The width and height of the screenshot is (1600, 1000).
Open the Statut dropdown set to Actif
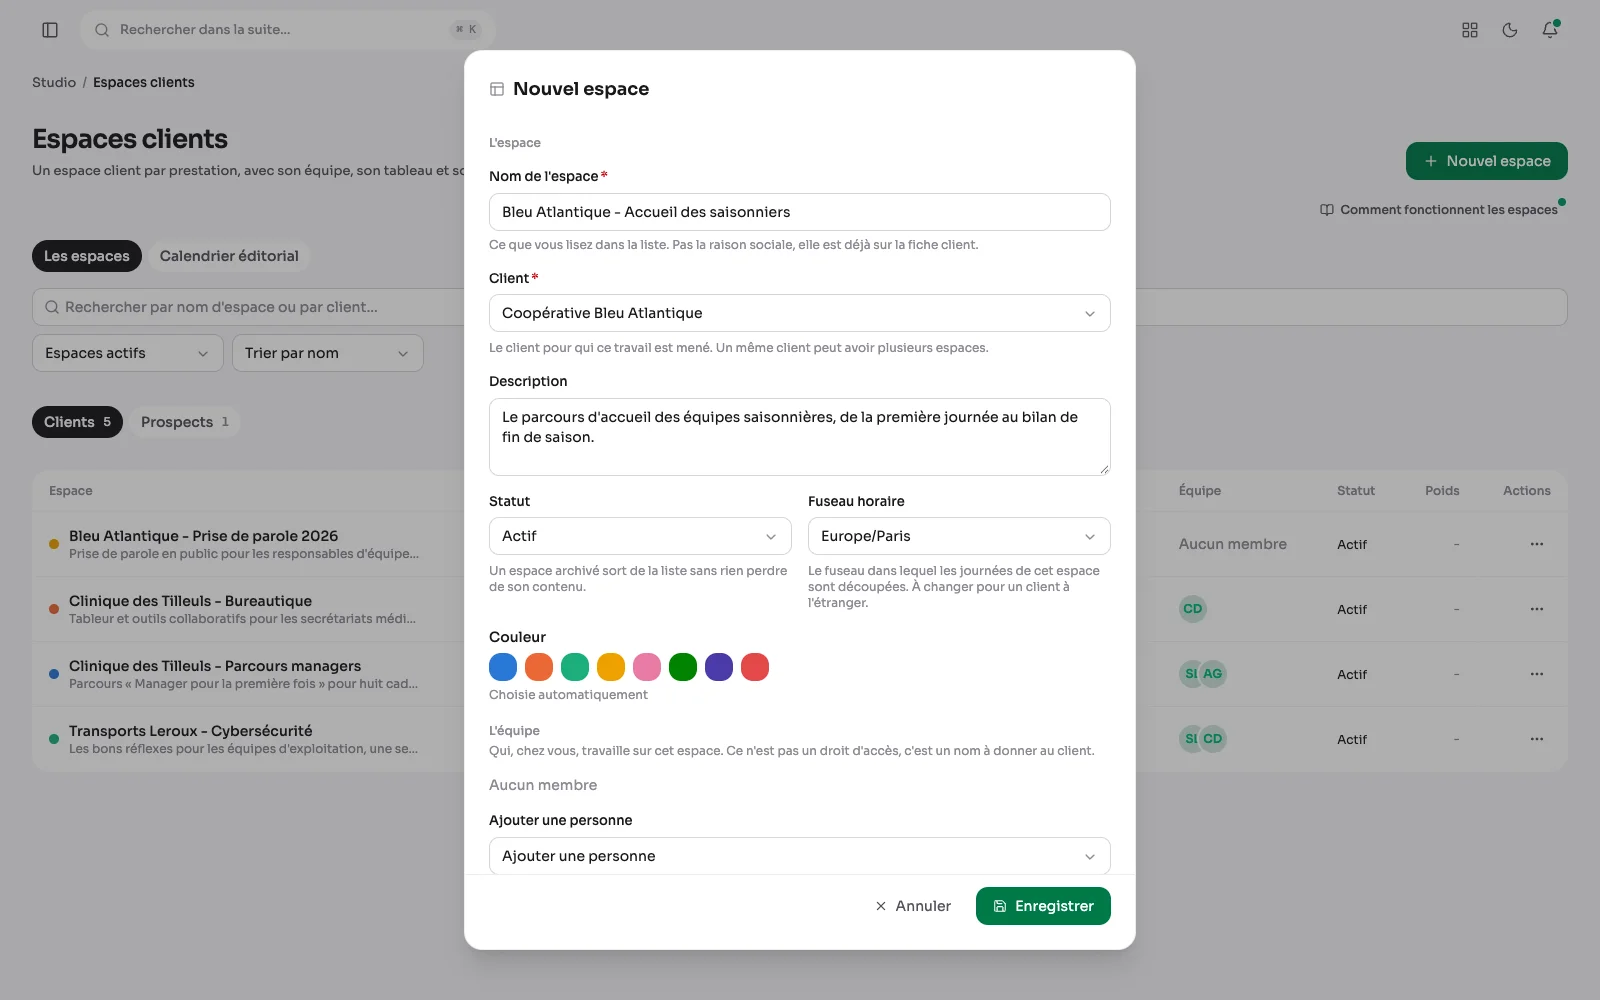coord(640,536)
